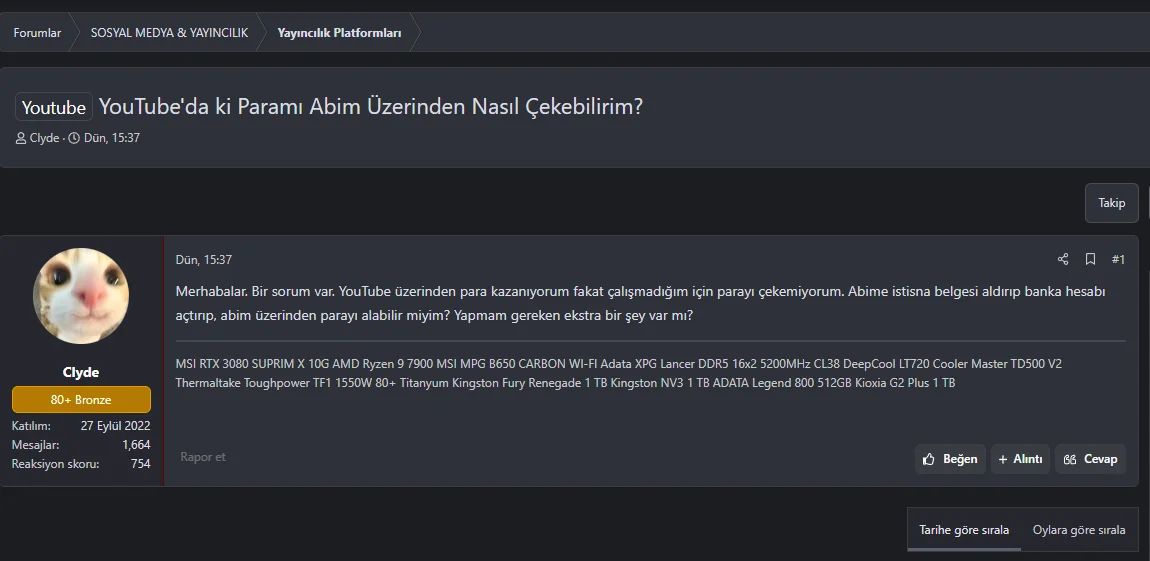Switch to Oylara göre sırala tab
Viewport: 1150px width, 561px height.
(1079, 530)
